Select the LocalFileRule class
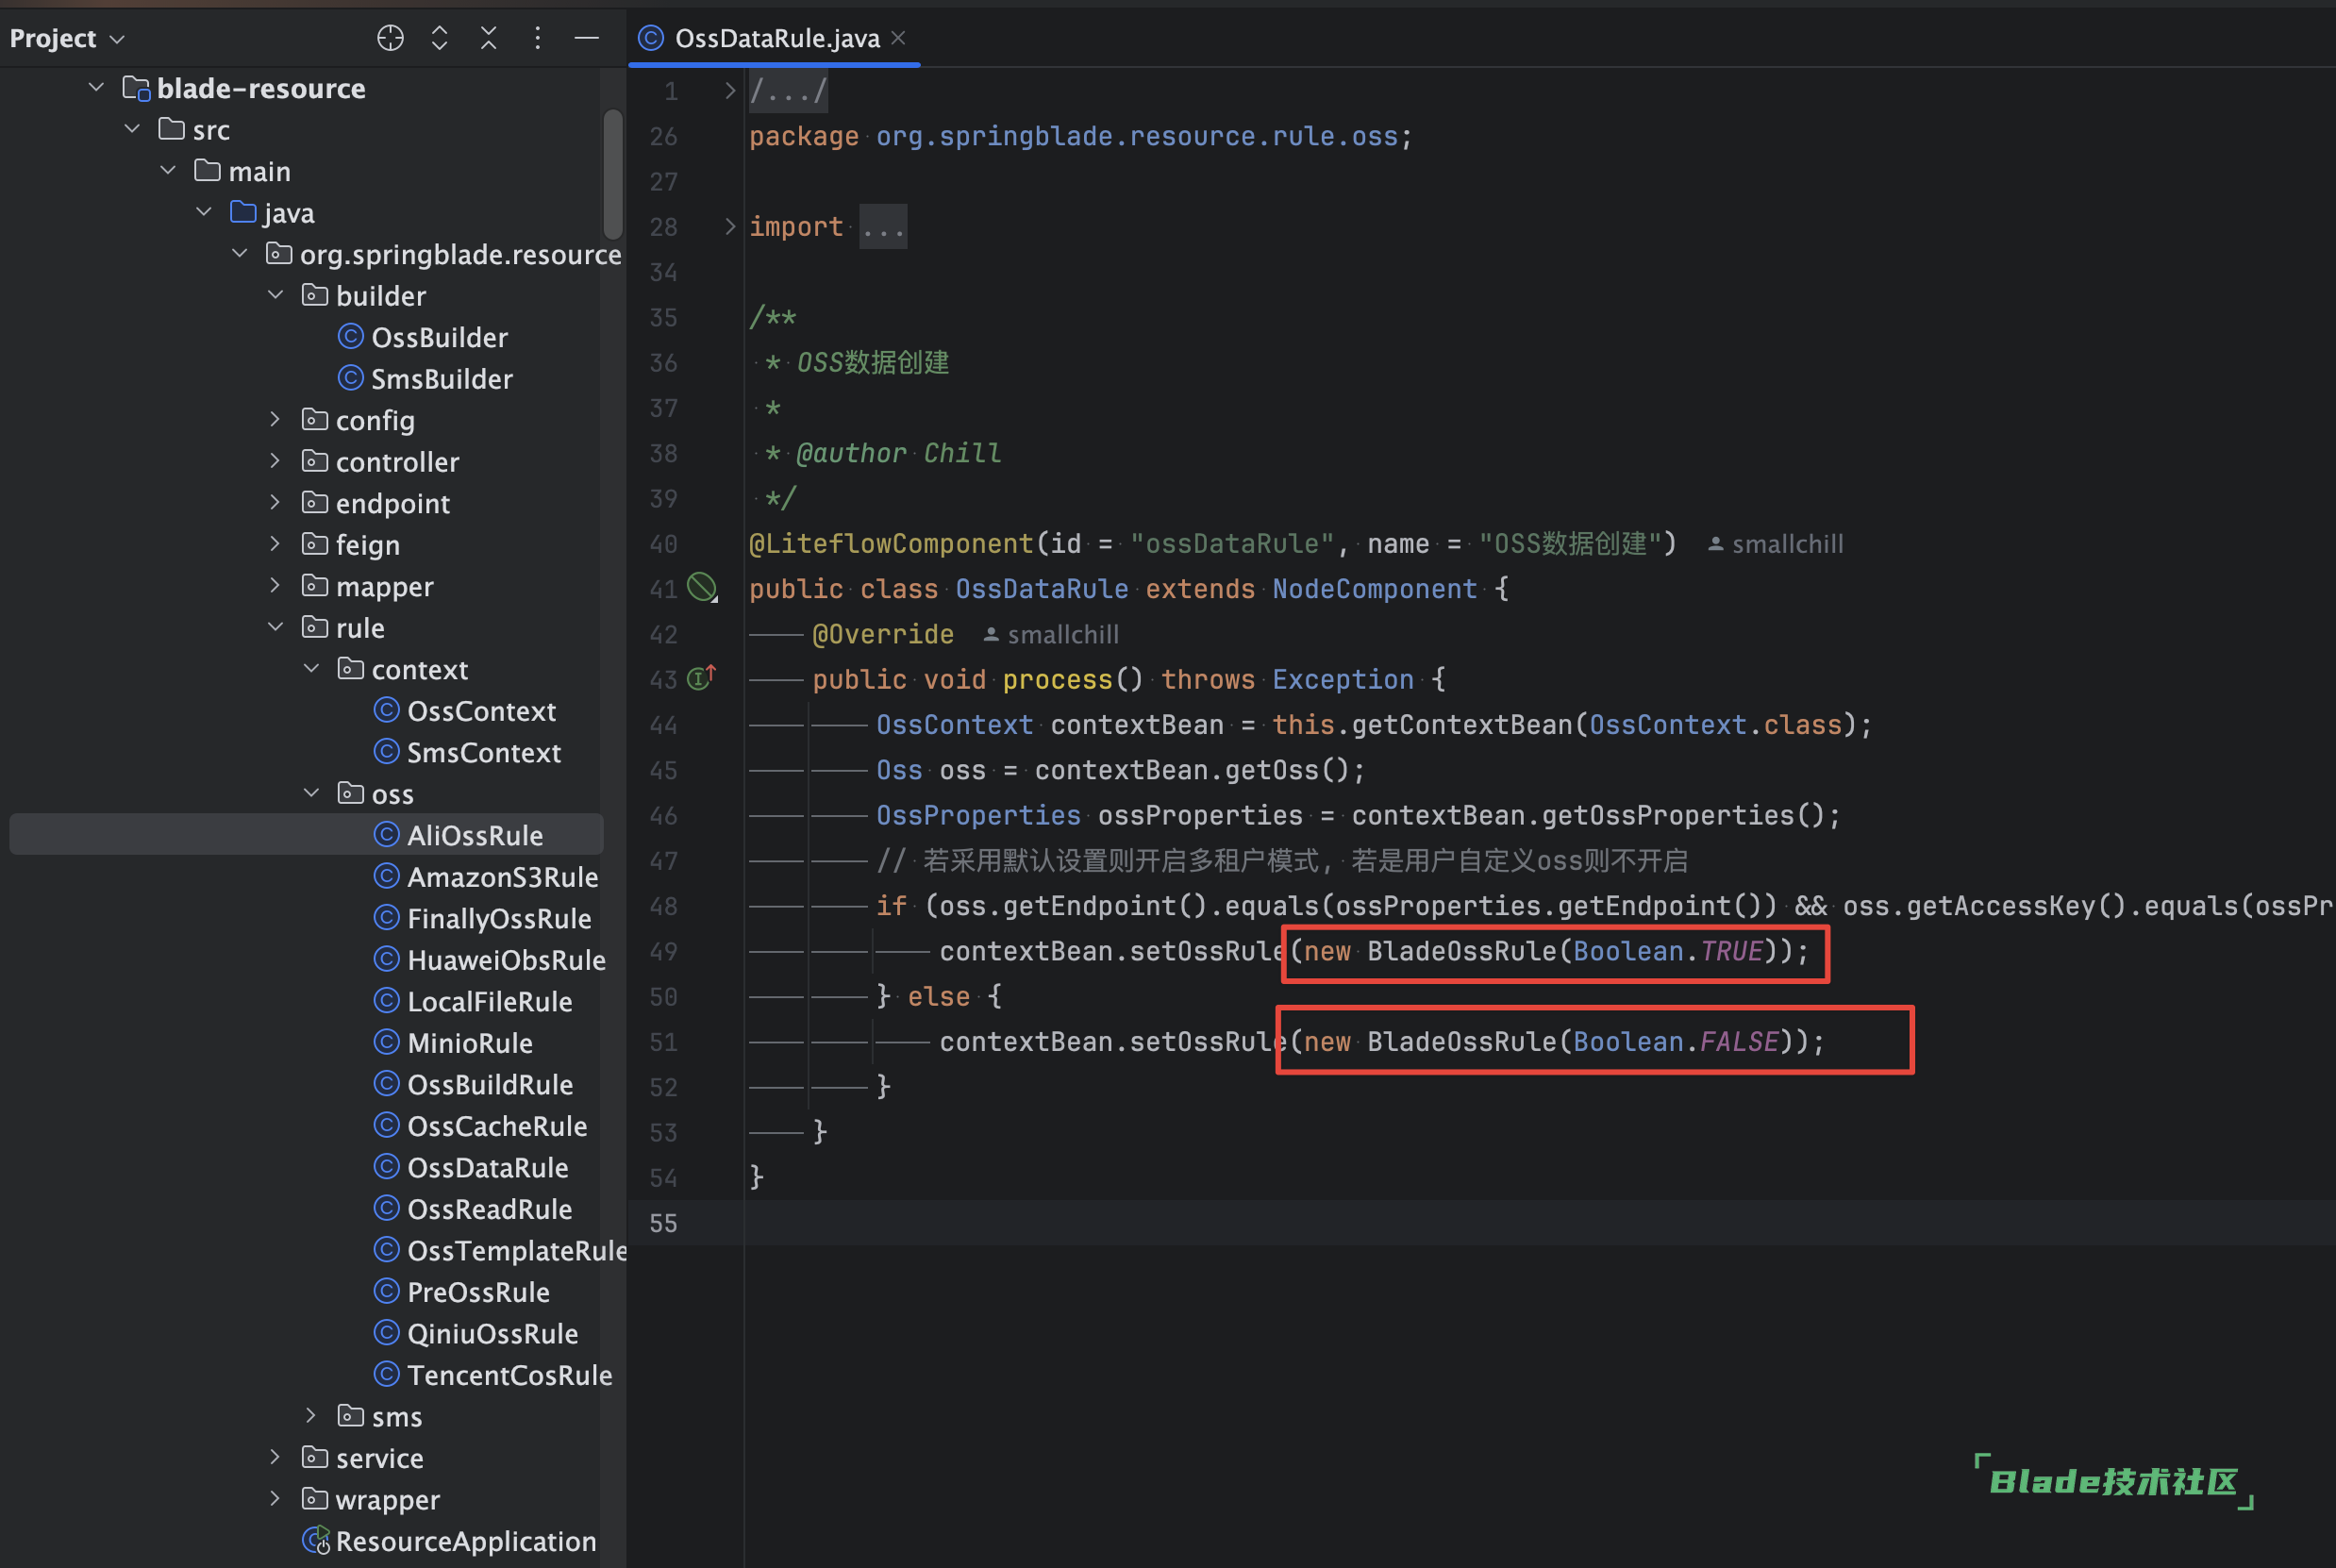 coord(489,1001)
